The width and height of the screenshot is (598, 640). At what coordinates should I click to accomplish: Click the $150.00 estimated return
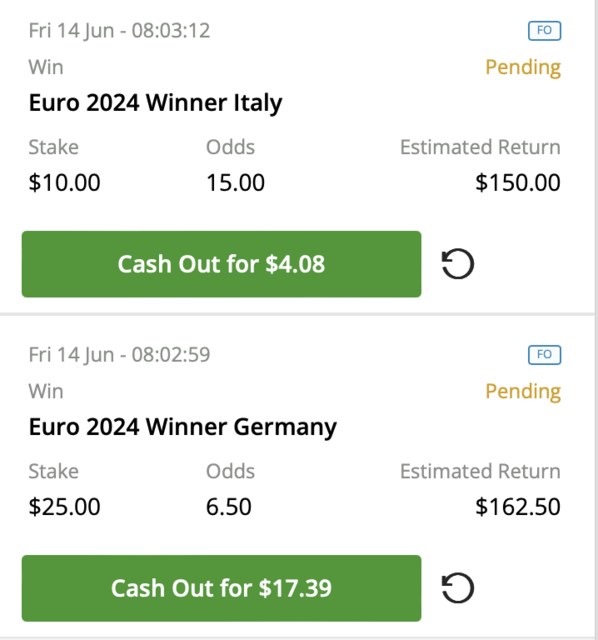518,182
